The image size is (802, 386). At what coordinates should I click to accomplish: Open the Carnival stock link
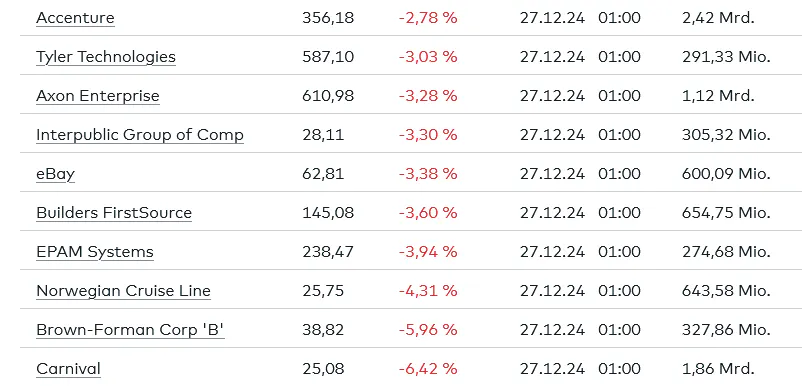[x=69, y=369]
